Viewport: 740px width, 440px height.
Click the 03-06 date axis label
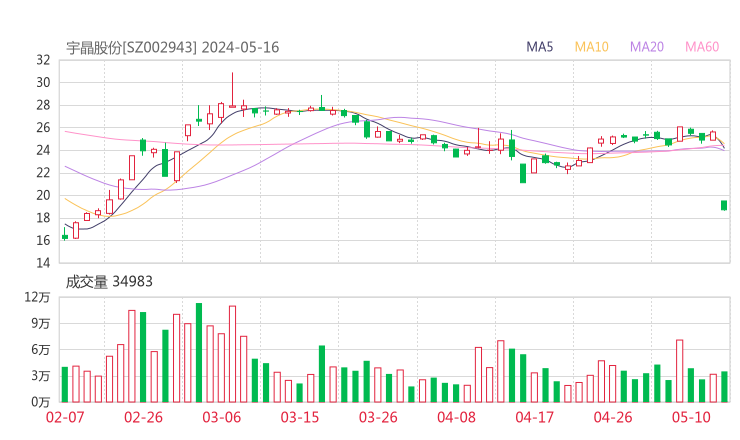[221, 417]
